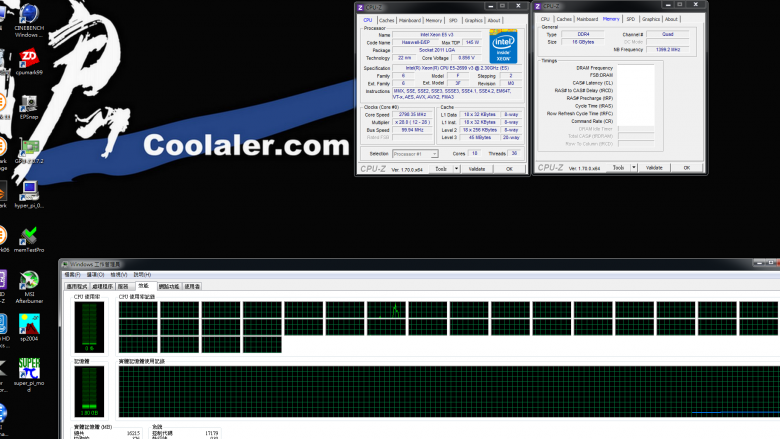
Task: Open the CINEBENCH desktop shortcut
Action: click(29, 21)
